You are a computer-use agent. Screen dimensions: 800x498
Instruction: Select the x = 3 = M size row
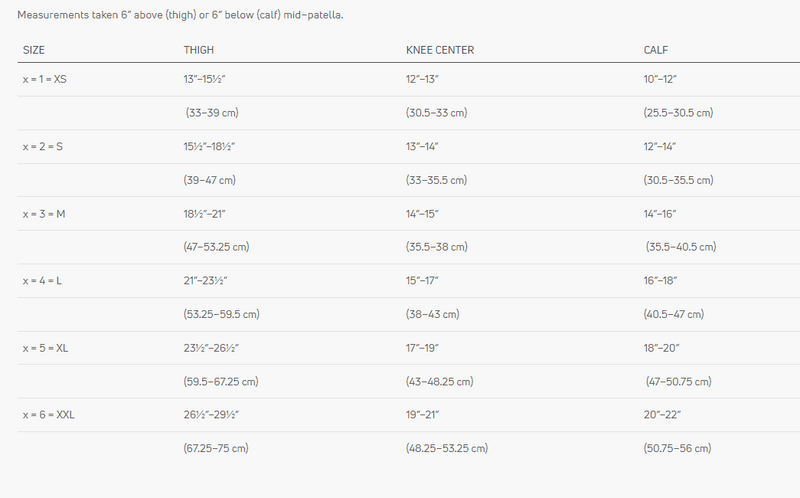[409, 214]
